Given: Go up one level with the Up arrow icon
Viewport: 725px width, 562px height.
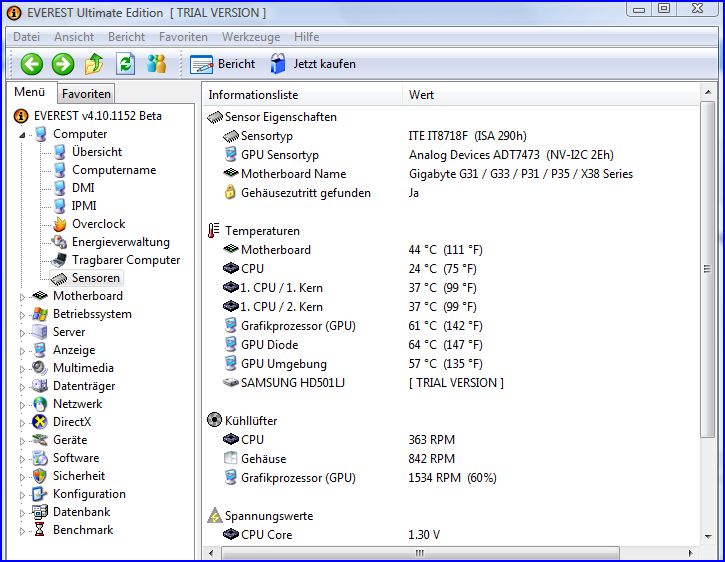Looking at the screenshot, I should (94, 64).
